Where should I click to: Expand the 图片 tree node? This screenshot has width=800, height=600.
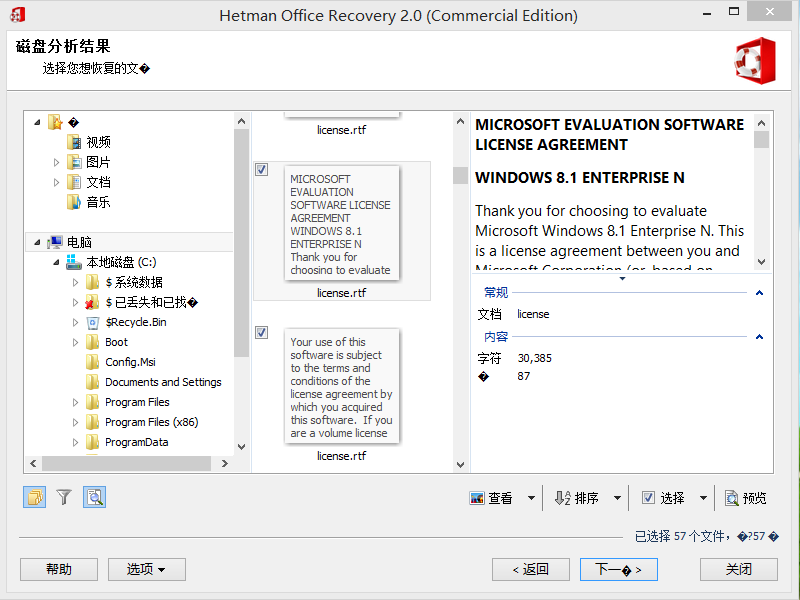pos(56,162)
